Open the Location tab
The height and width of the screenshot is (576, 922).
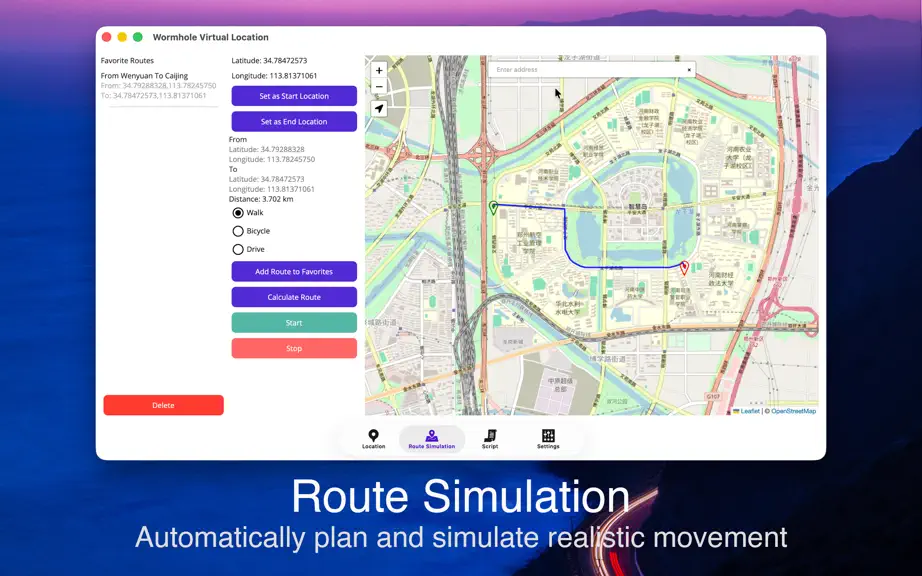click(x=373, y=439)
